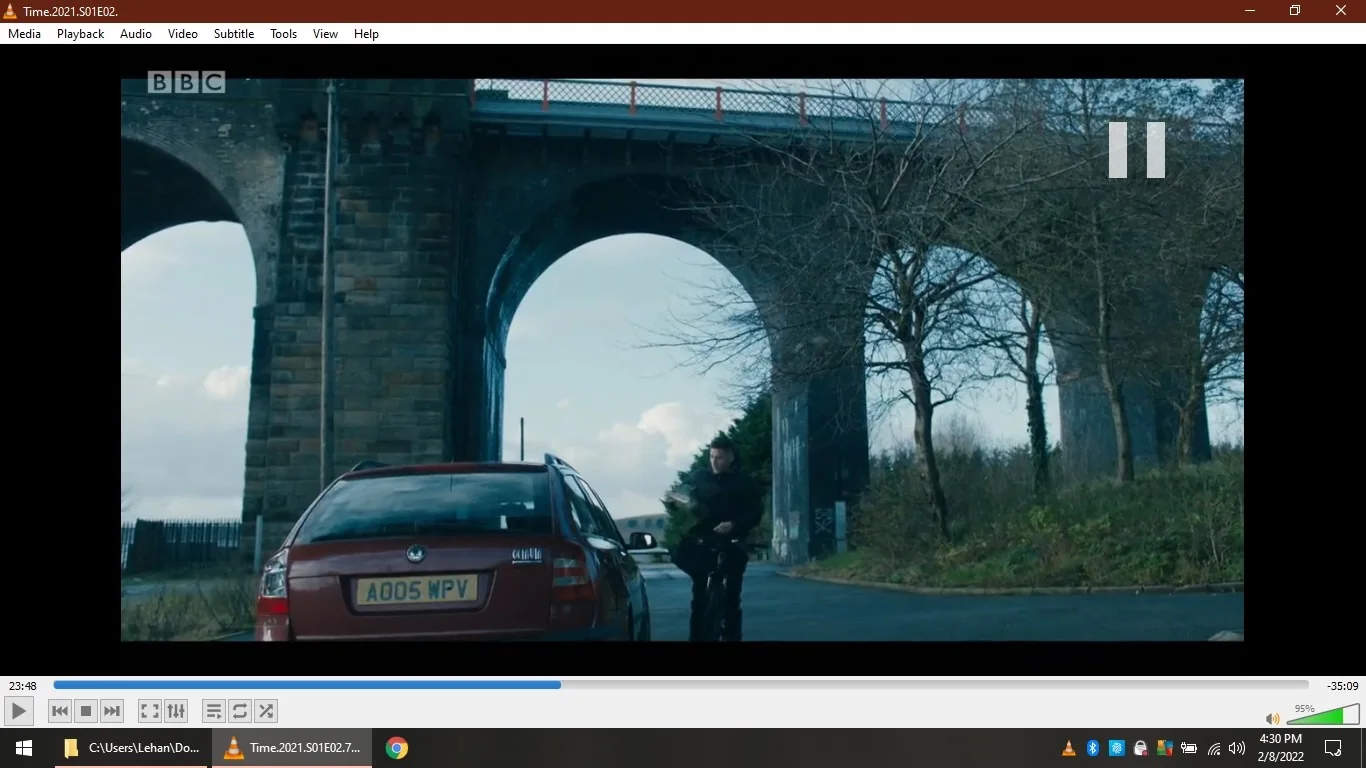The height and width of the screenshot is (768, 1366).
Task: Jump to the previous media track
Action: (x=60, y=711)
